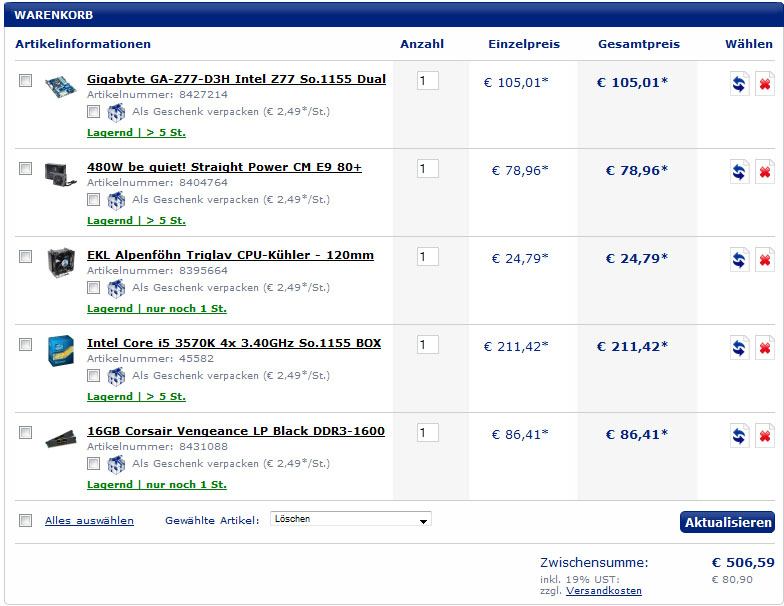Remove 16GB Corsair Vengeance with red X
The height and width of the screenshot is (606, 784).
click(x=764, y=436)
